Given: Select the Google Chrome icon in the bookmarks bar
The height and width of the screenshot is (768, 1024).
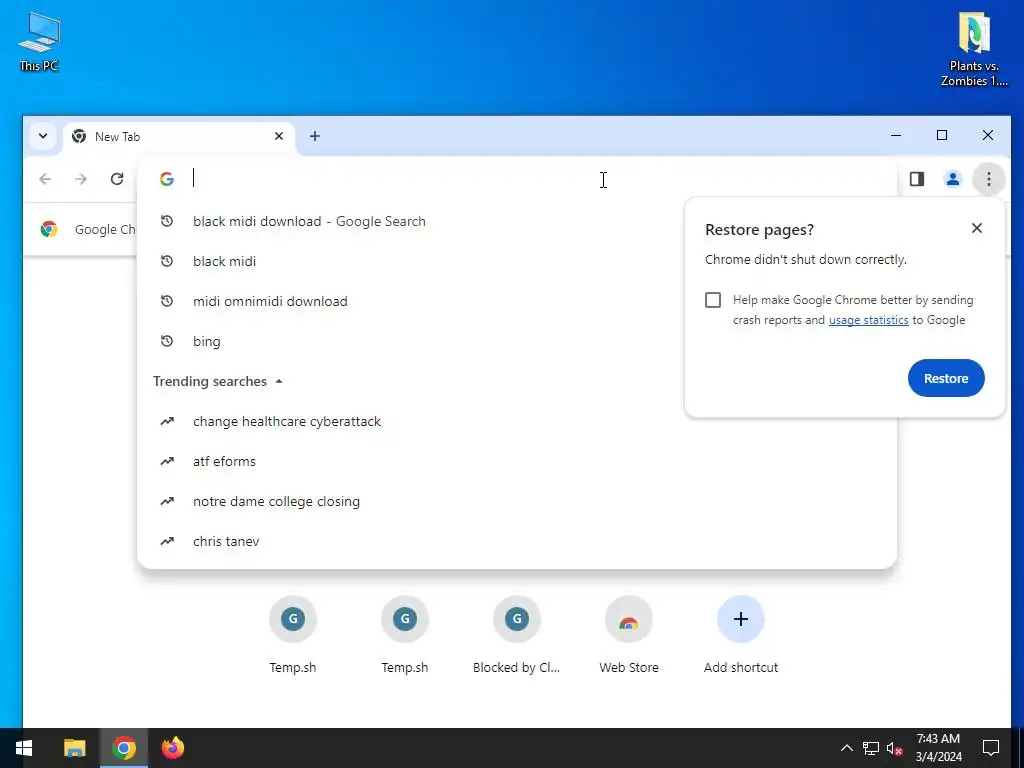Looking at the screenshot, I should click(x=49, y=229).
